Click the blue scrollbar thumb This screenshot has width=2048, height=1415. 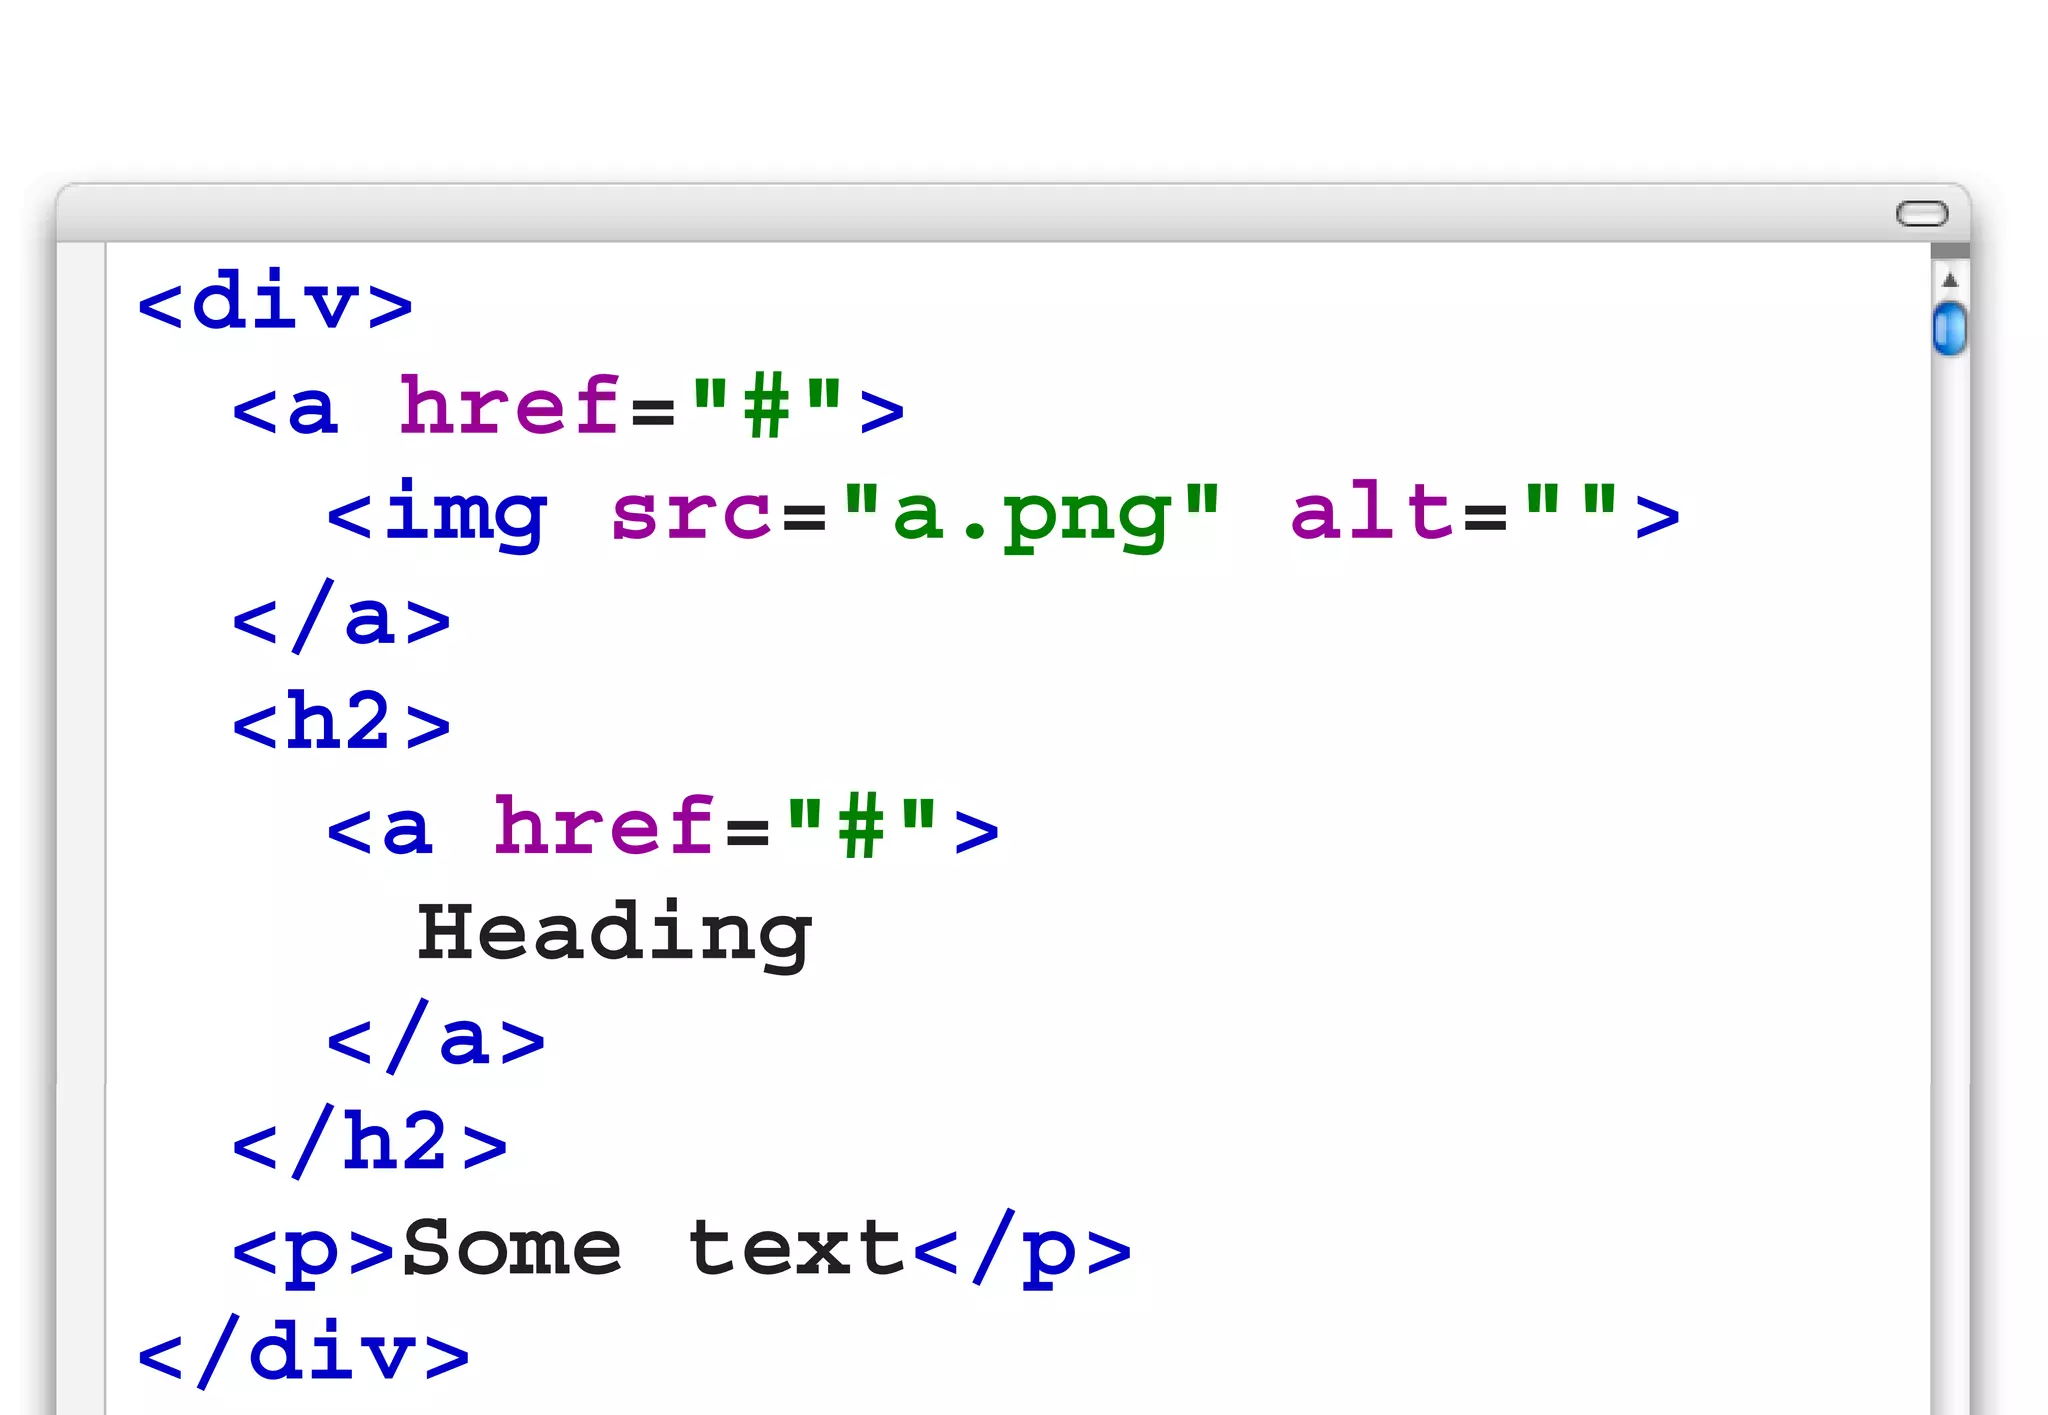pyautogui.click(x=1949, y=328)
